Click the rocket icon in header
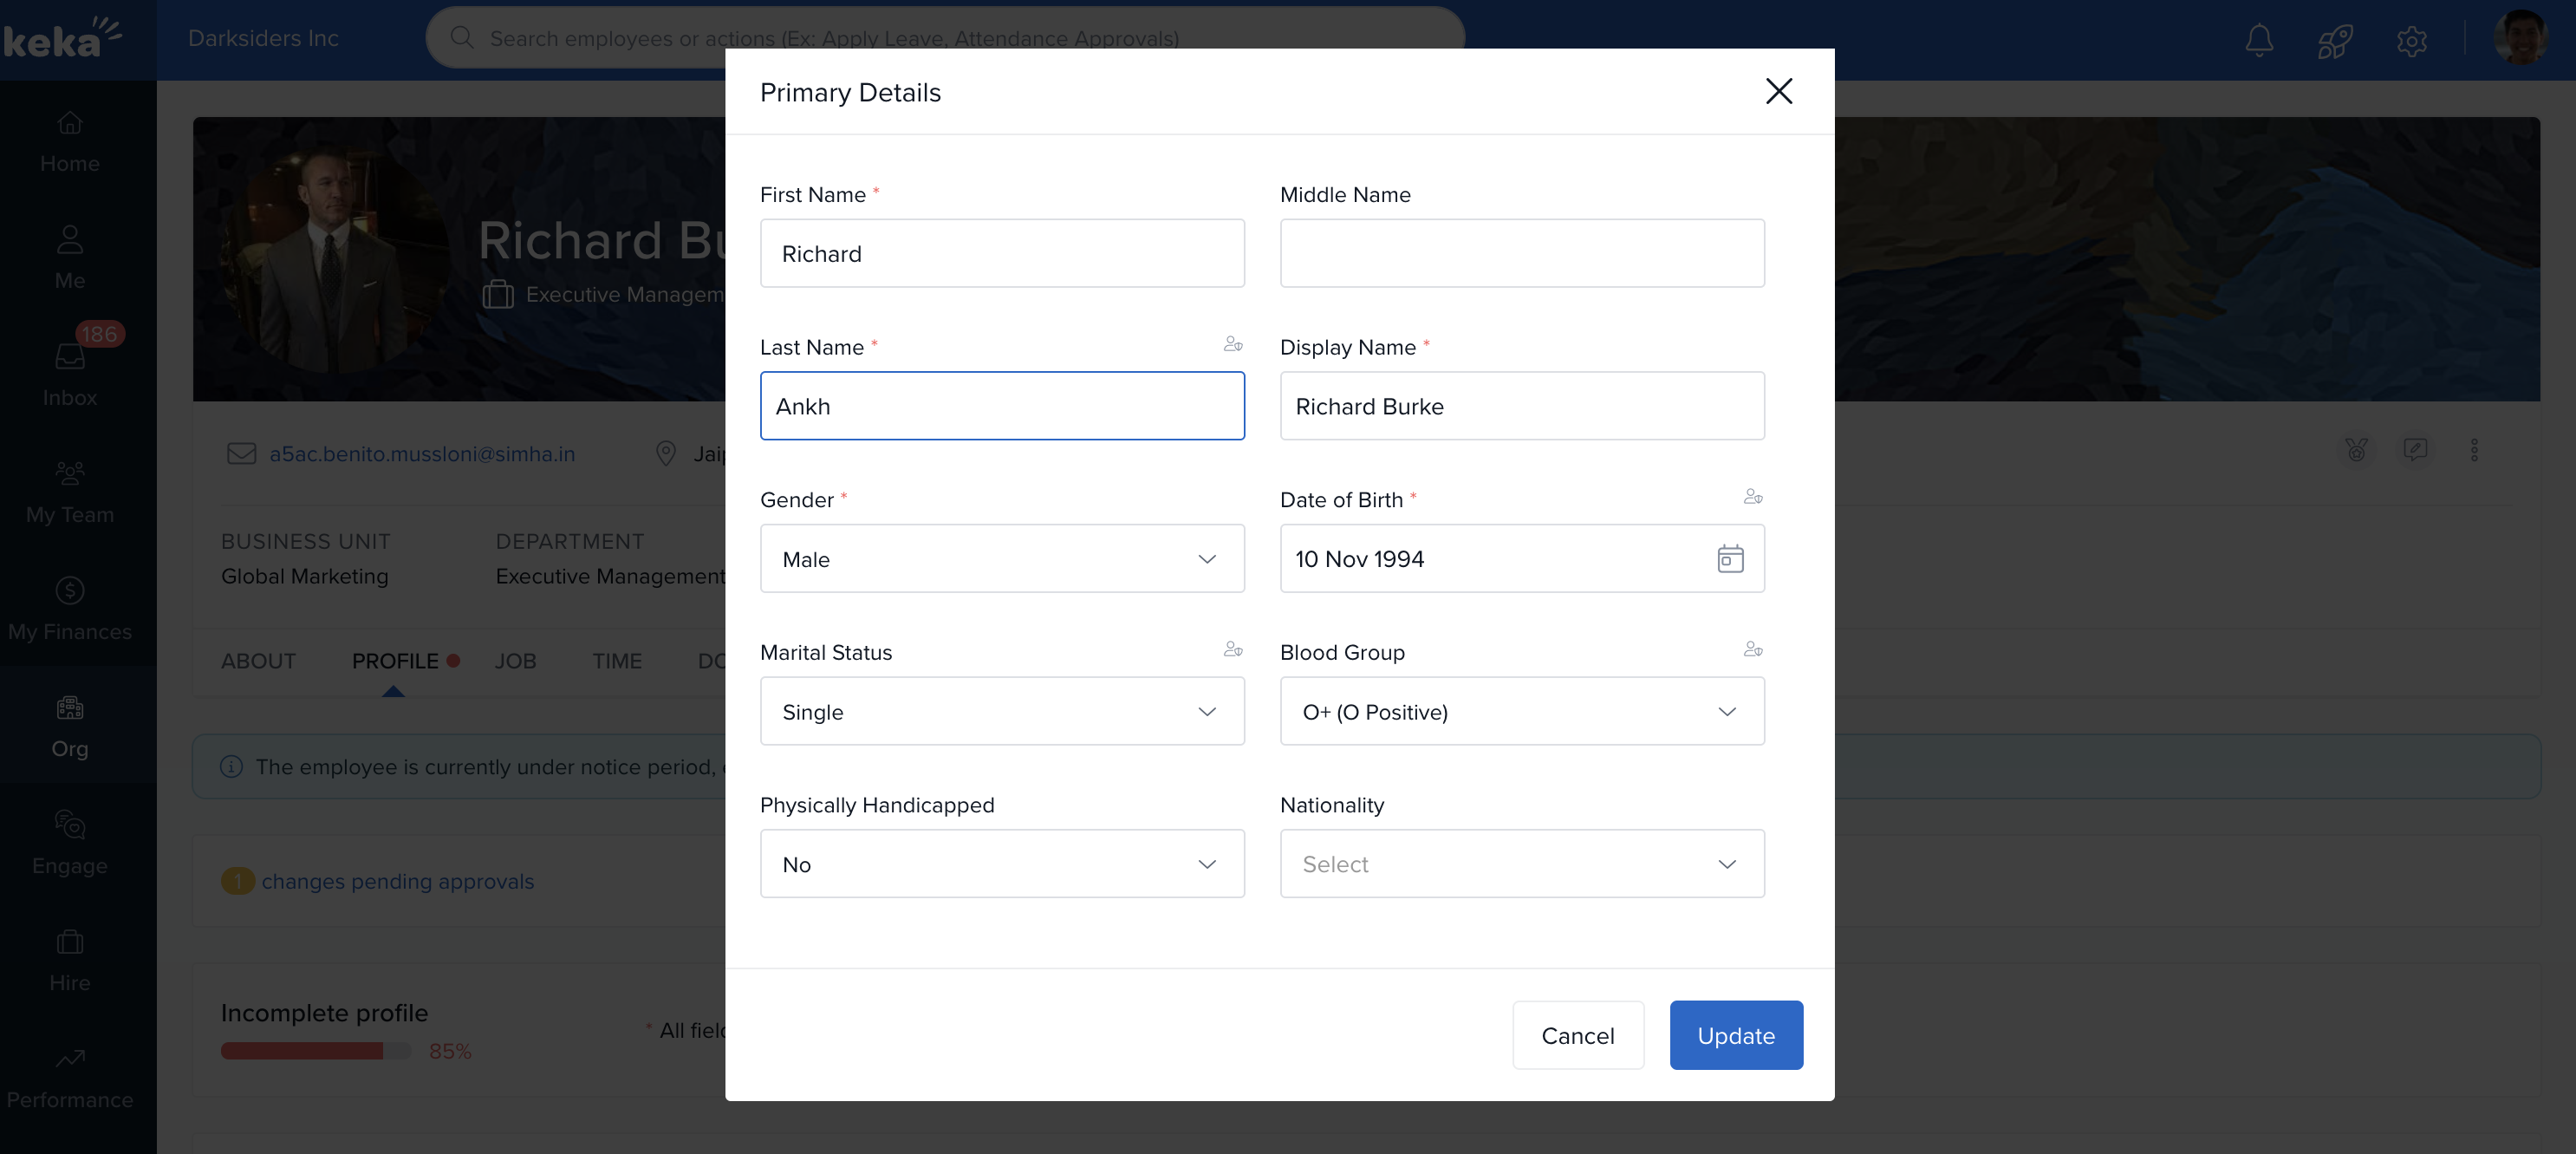 (x=2335, y=40)
